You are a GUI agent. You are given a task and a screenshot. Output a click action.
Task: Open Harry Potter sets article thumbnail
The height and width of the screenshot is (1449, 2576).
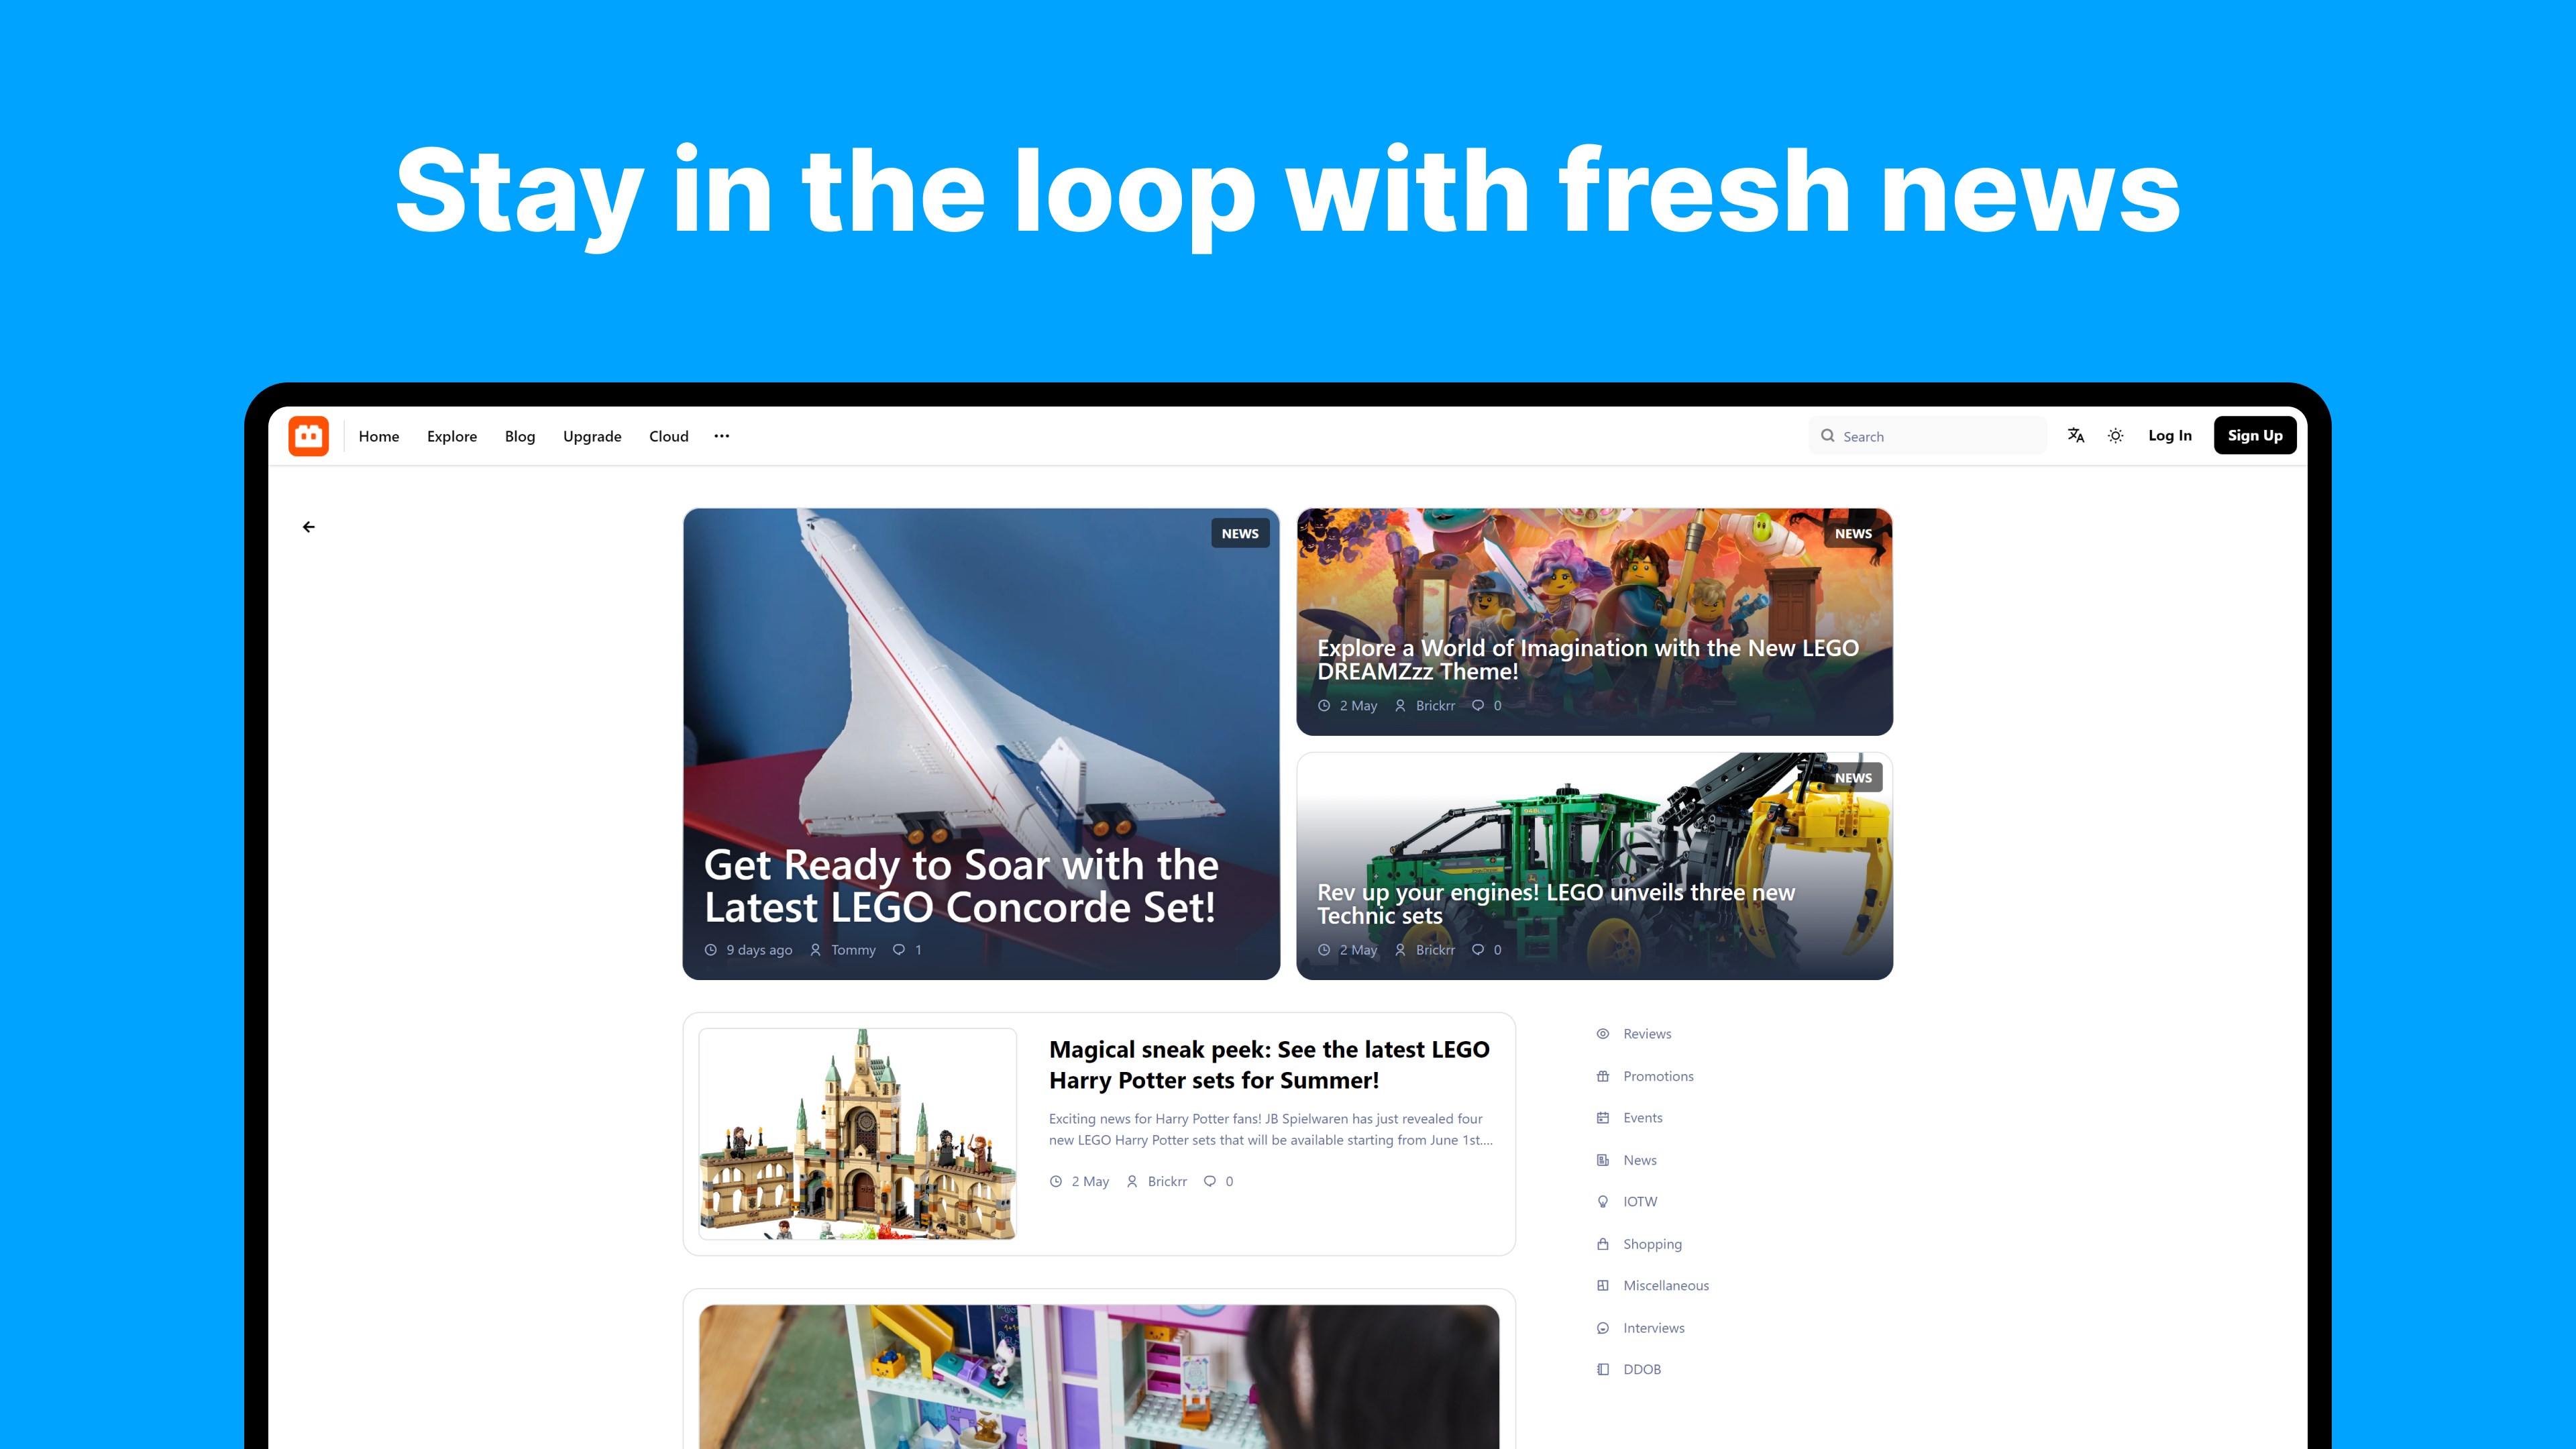858,1134
